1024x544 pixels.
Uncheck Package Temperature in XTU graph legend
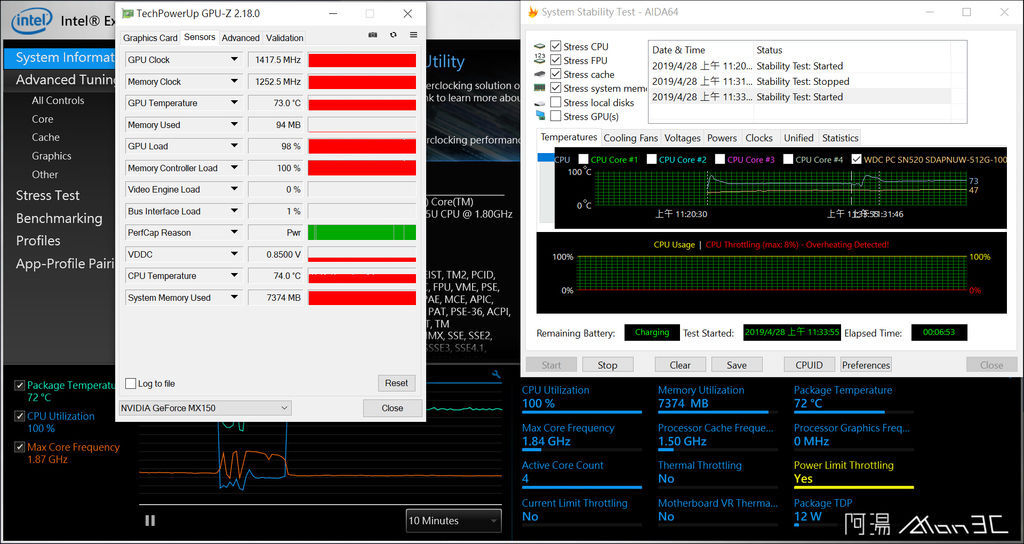coord(20,385)
